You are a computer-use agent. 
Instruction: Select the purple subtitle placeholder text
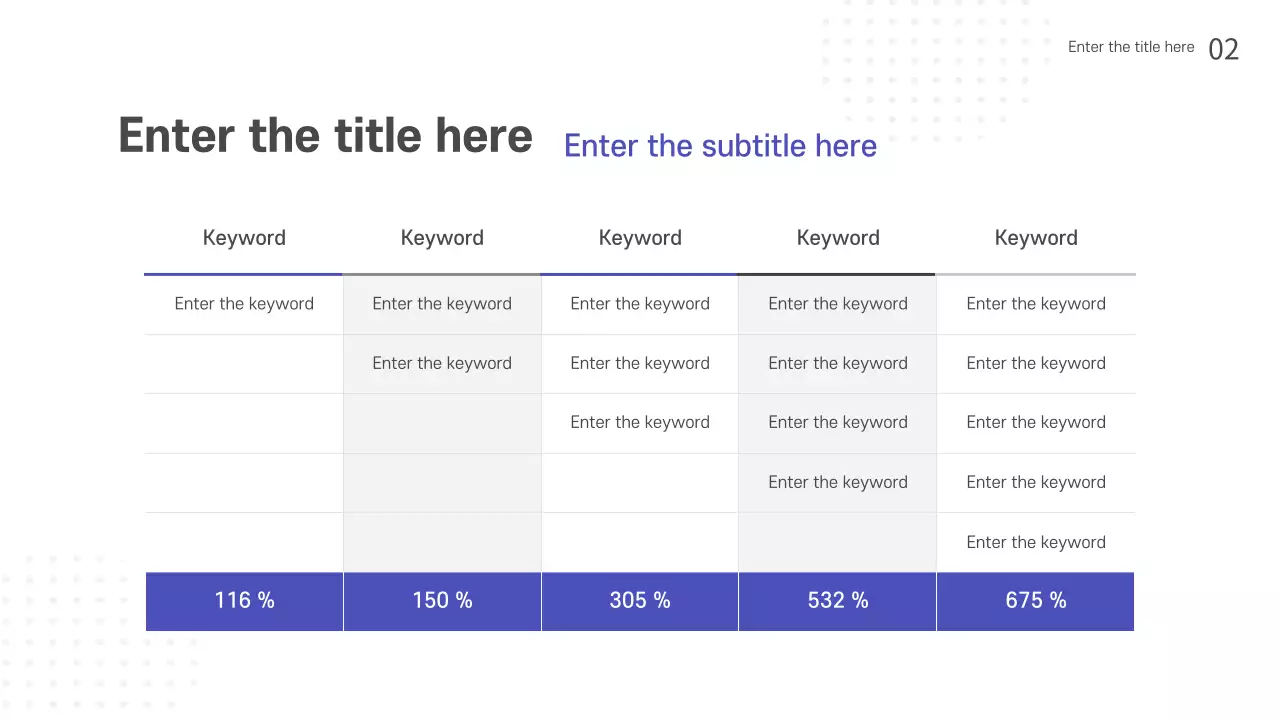(x=720, y=146)
